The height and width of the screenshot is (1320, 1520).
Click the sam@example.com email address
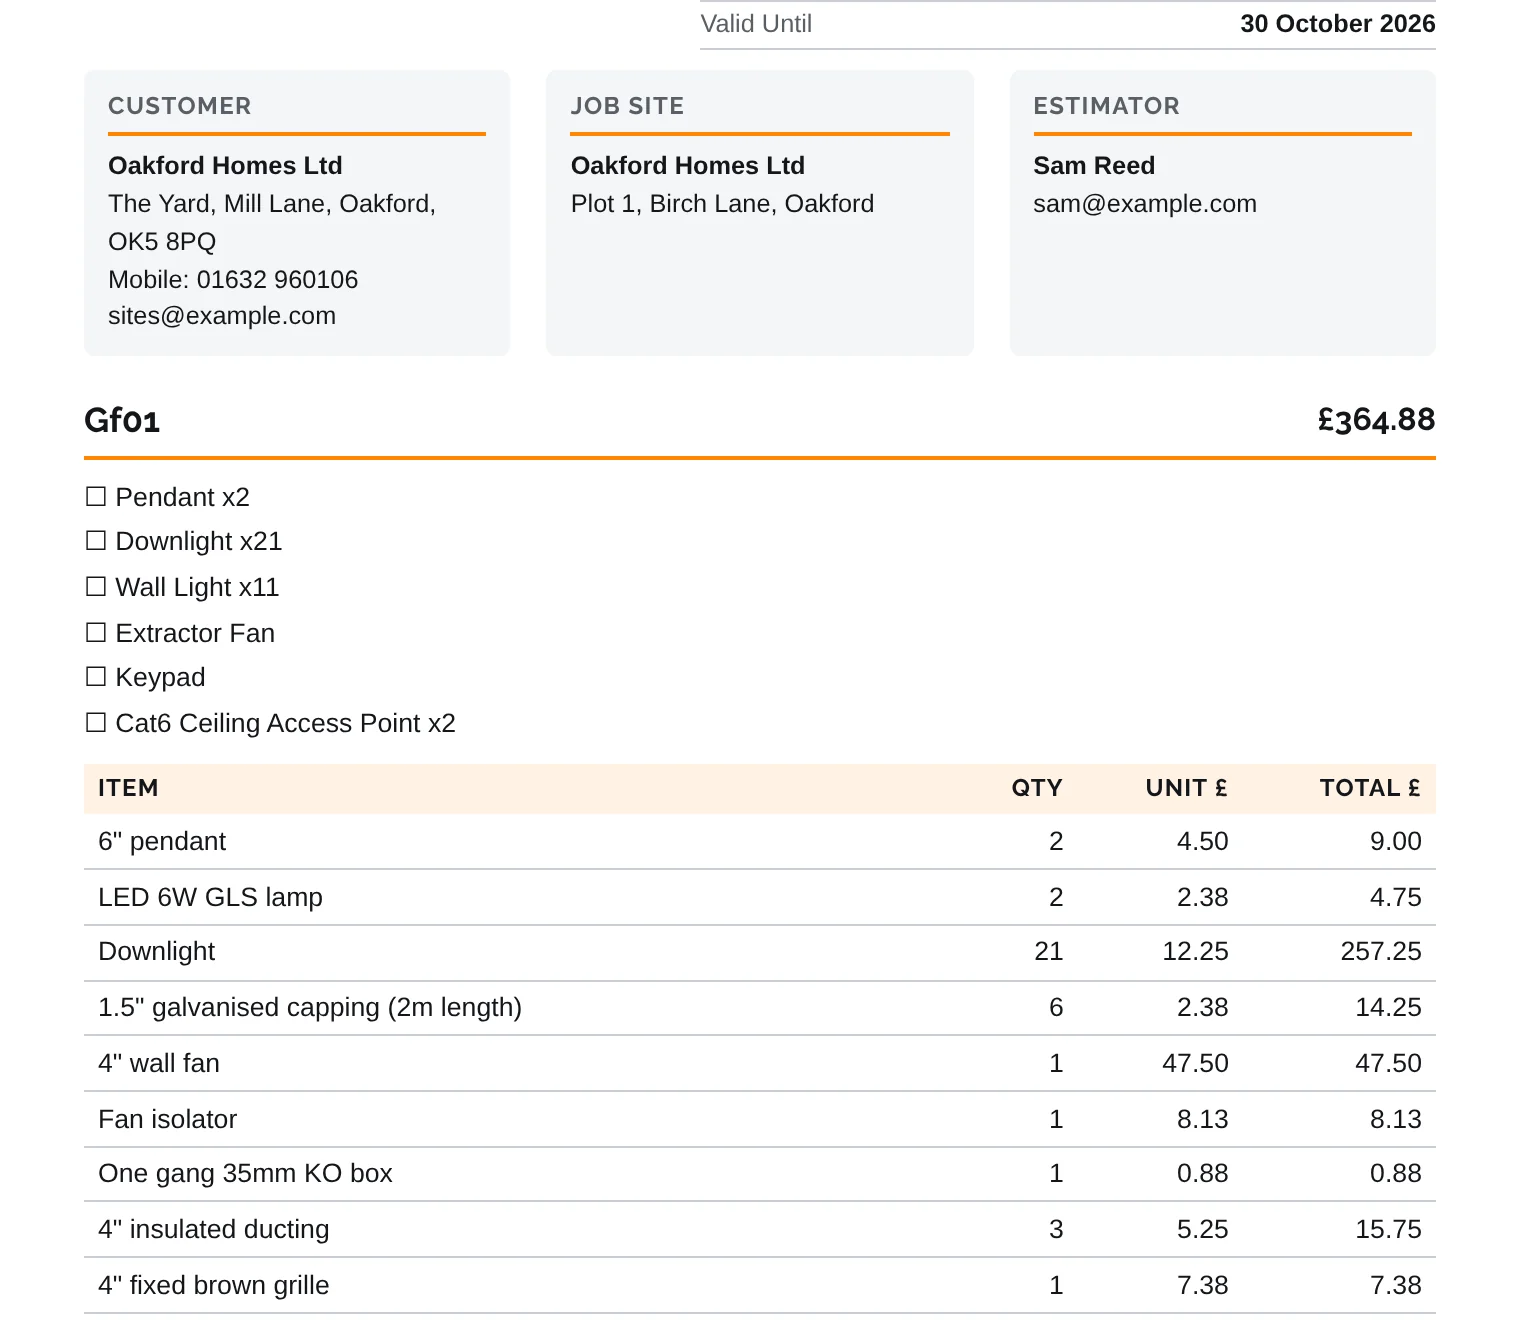tap(1145, 204)
